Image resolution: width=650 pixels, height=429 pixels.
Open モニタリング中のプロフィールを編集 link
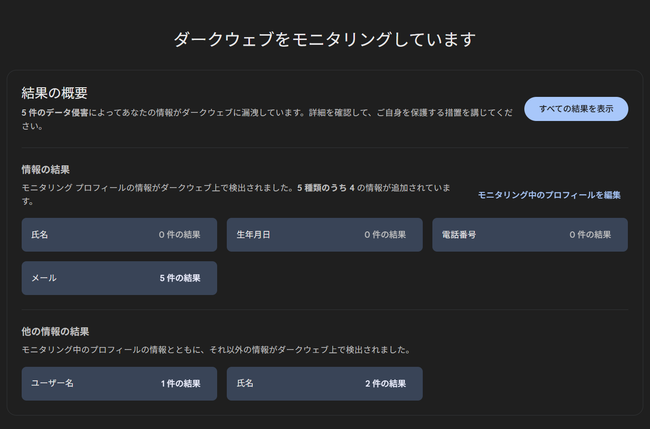pyautogui.click(x=549, y=195)
